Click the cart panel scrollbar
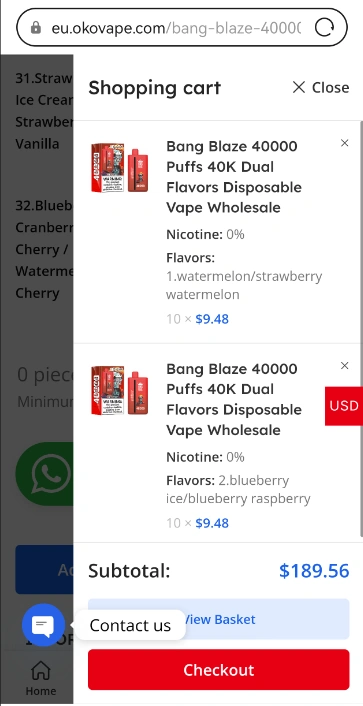This screenshot has height=706, width=363. point(361,329)
